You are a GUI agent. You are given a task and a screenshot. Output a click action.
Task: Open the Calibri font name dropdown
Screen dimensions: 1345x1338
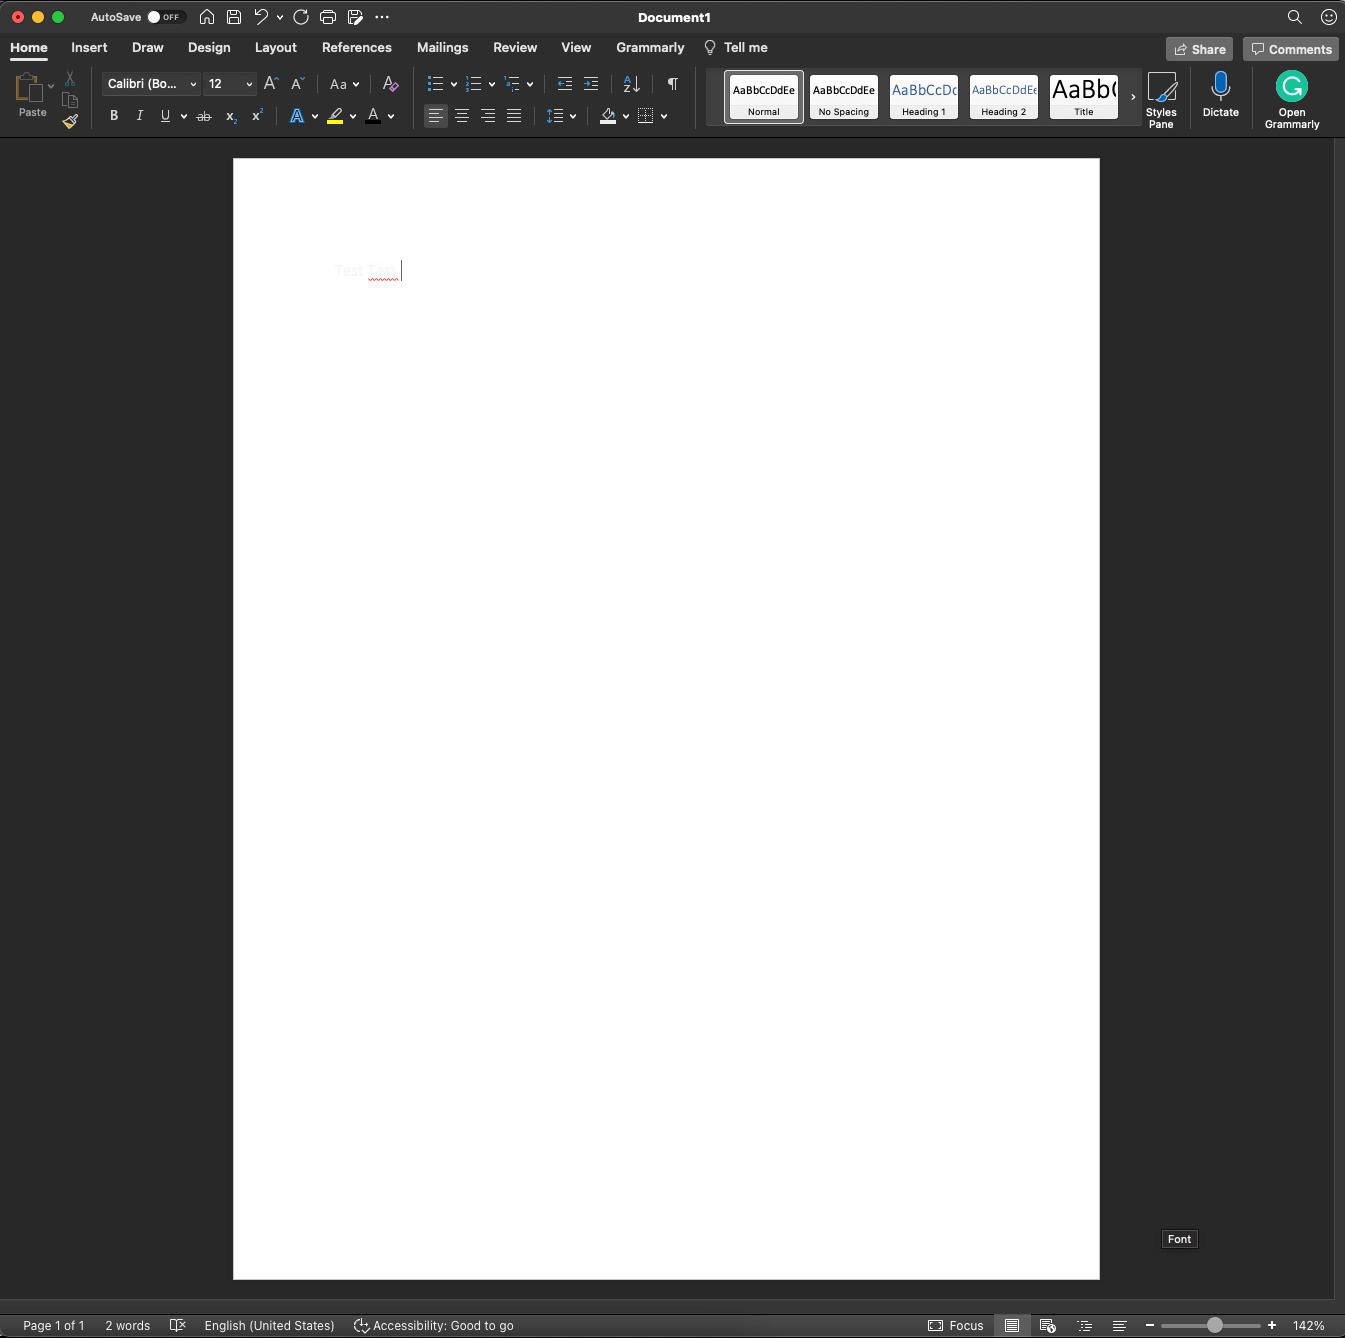151,84
